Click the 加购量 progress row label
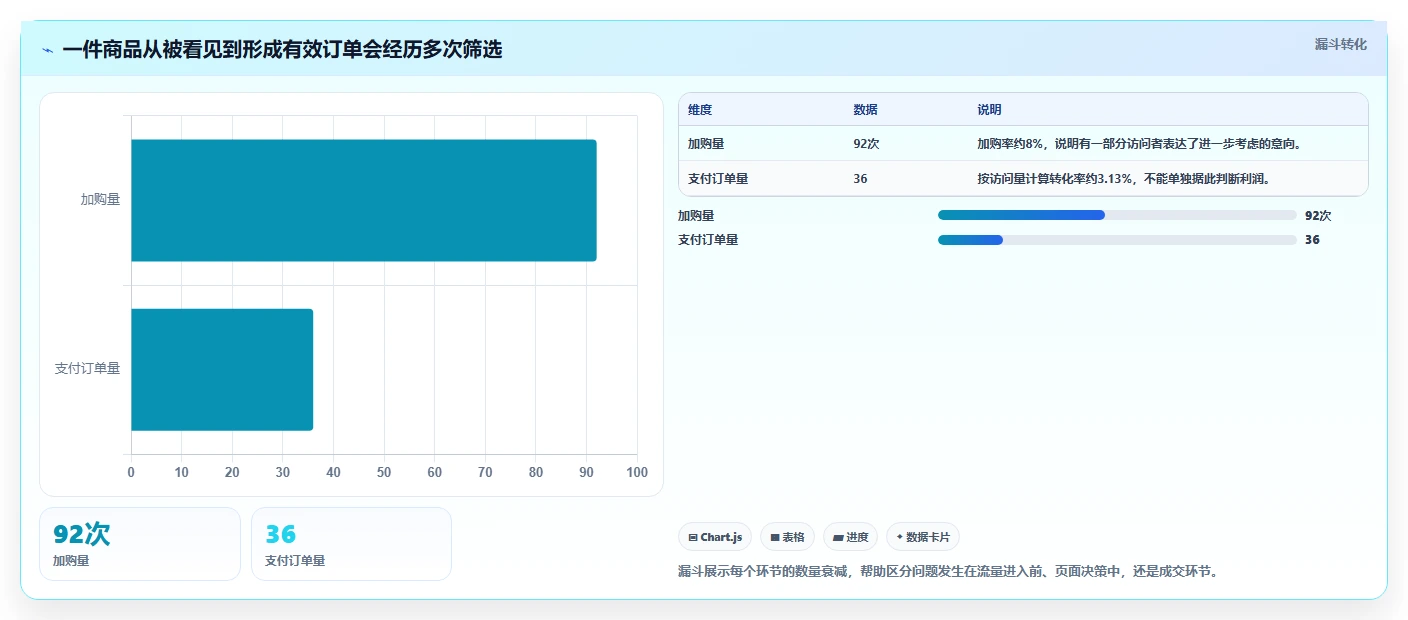This screenshot has width=1408, height=620. (696, 215)
